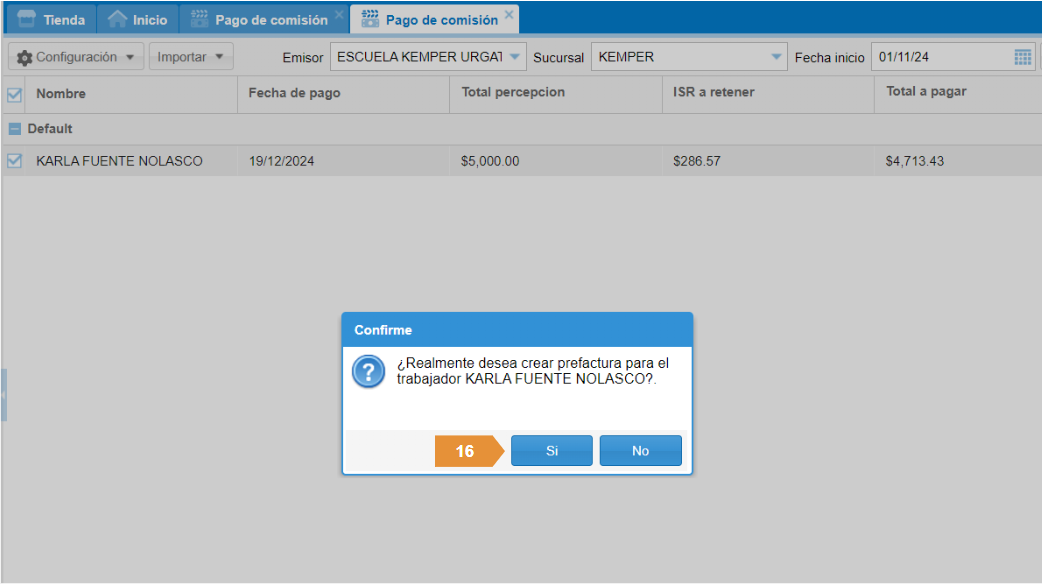Open the Fecha inicio calendar picker

point(1022,57)
